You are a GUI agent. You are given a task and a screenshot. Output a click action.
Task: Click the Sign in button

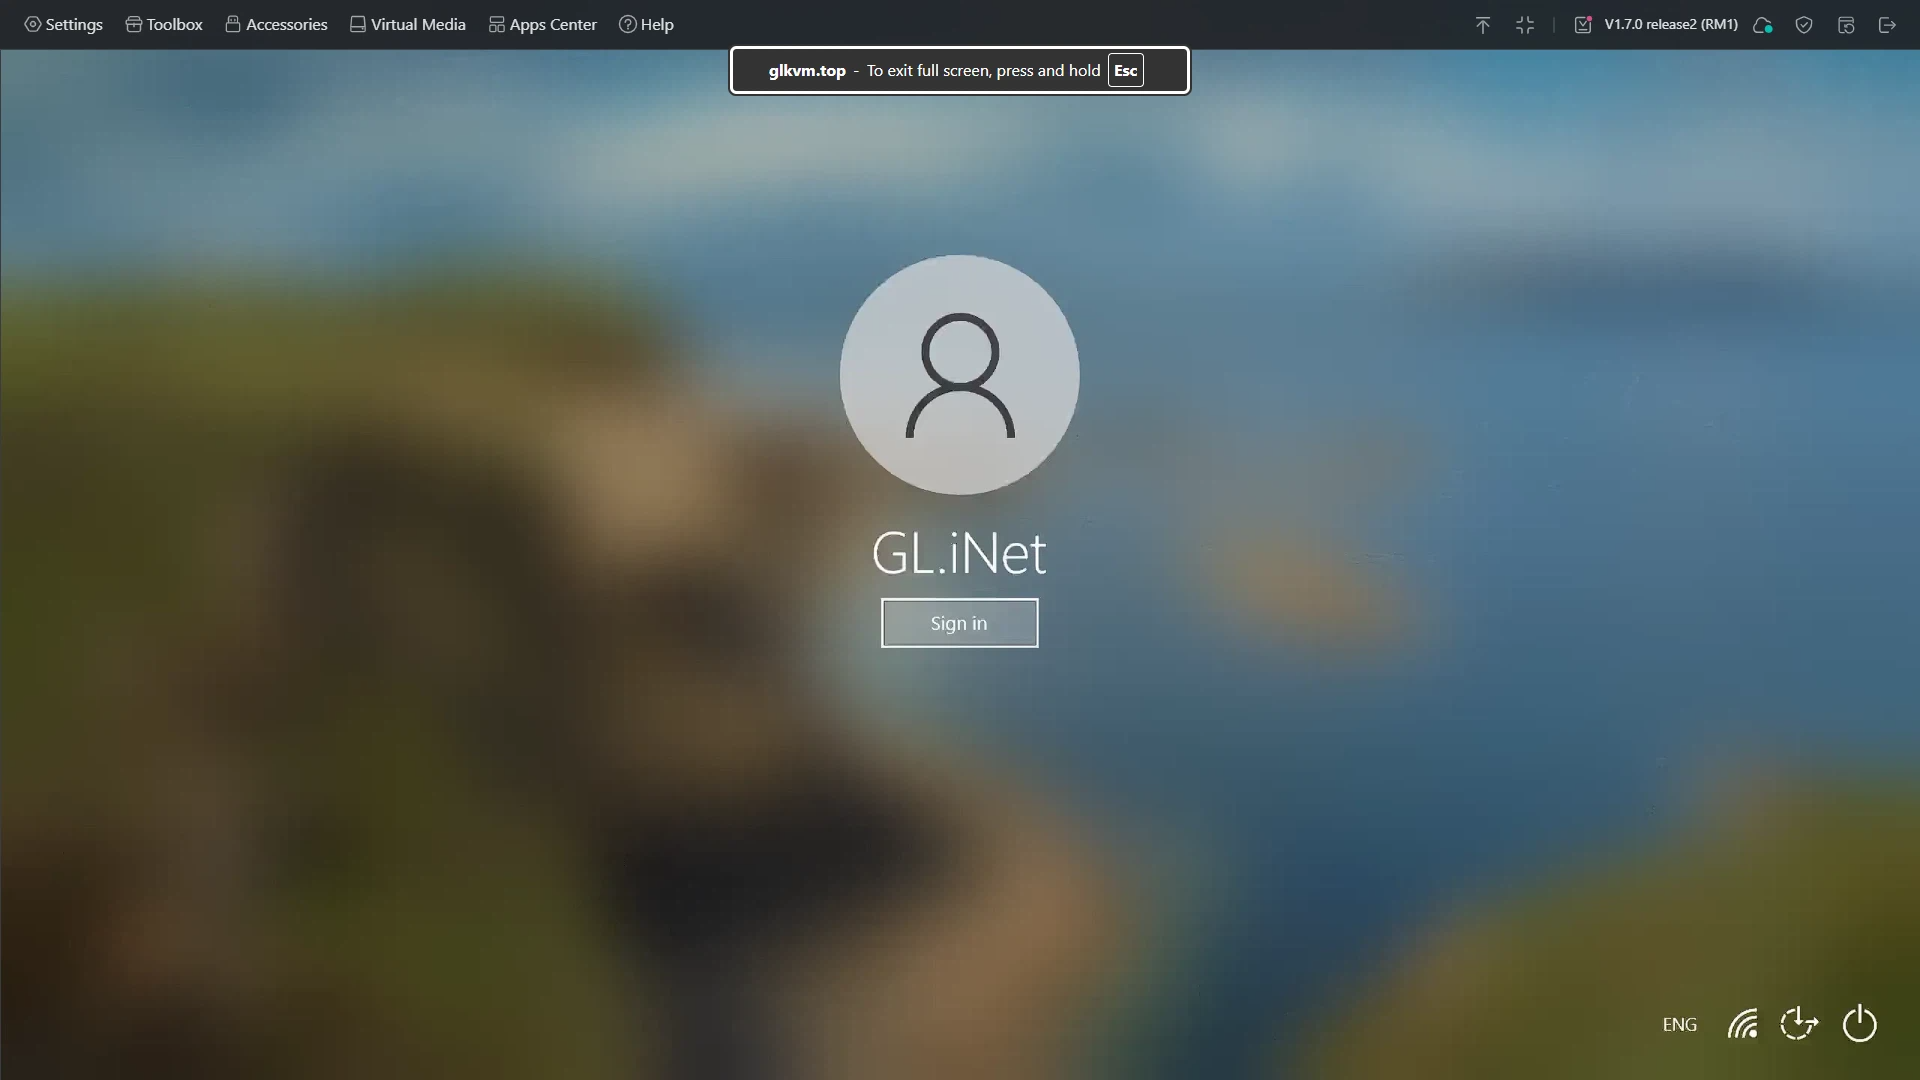click(959, 622)
